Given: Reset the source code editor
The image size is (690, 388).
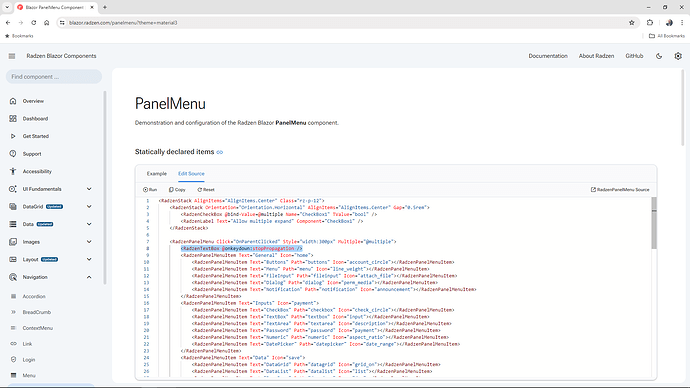Looking at the screenshot, I should [x=206, y=190].
